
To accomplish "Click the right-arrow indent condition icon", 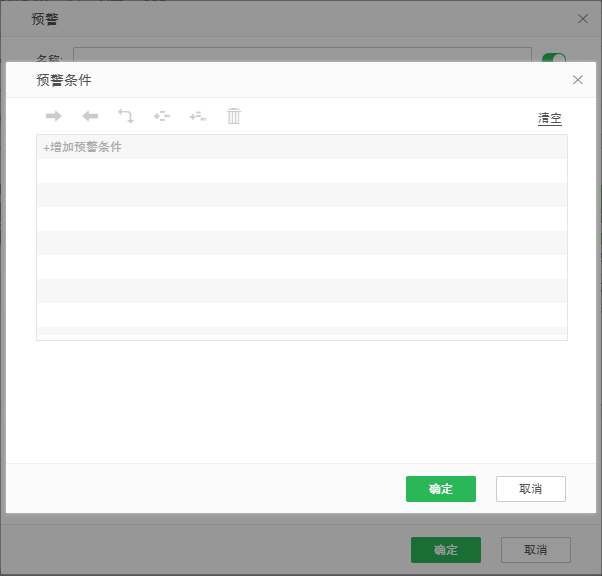I will pos(54,116).
